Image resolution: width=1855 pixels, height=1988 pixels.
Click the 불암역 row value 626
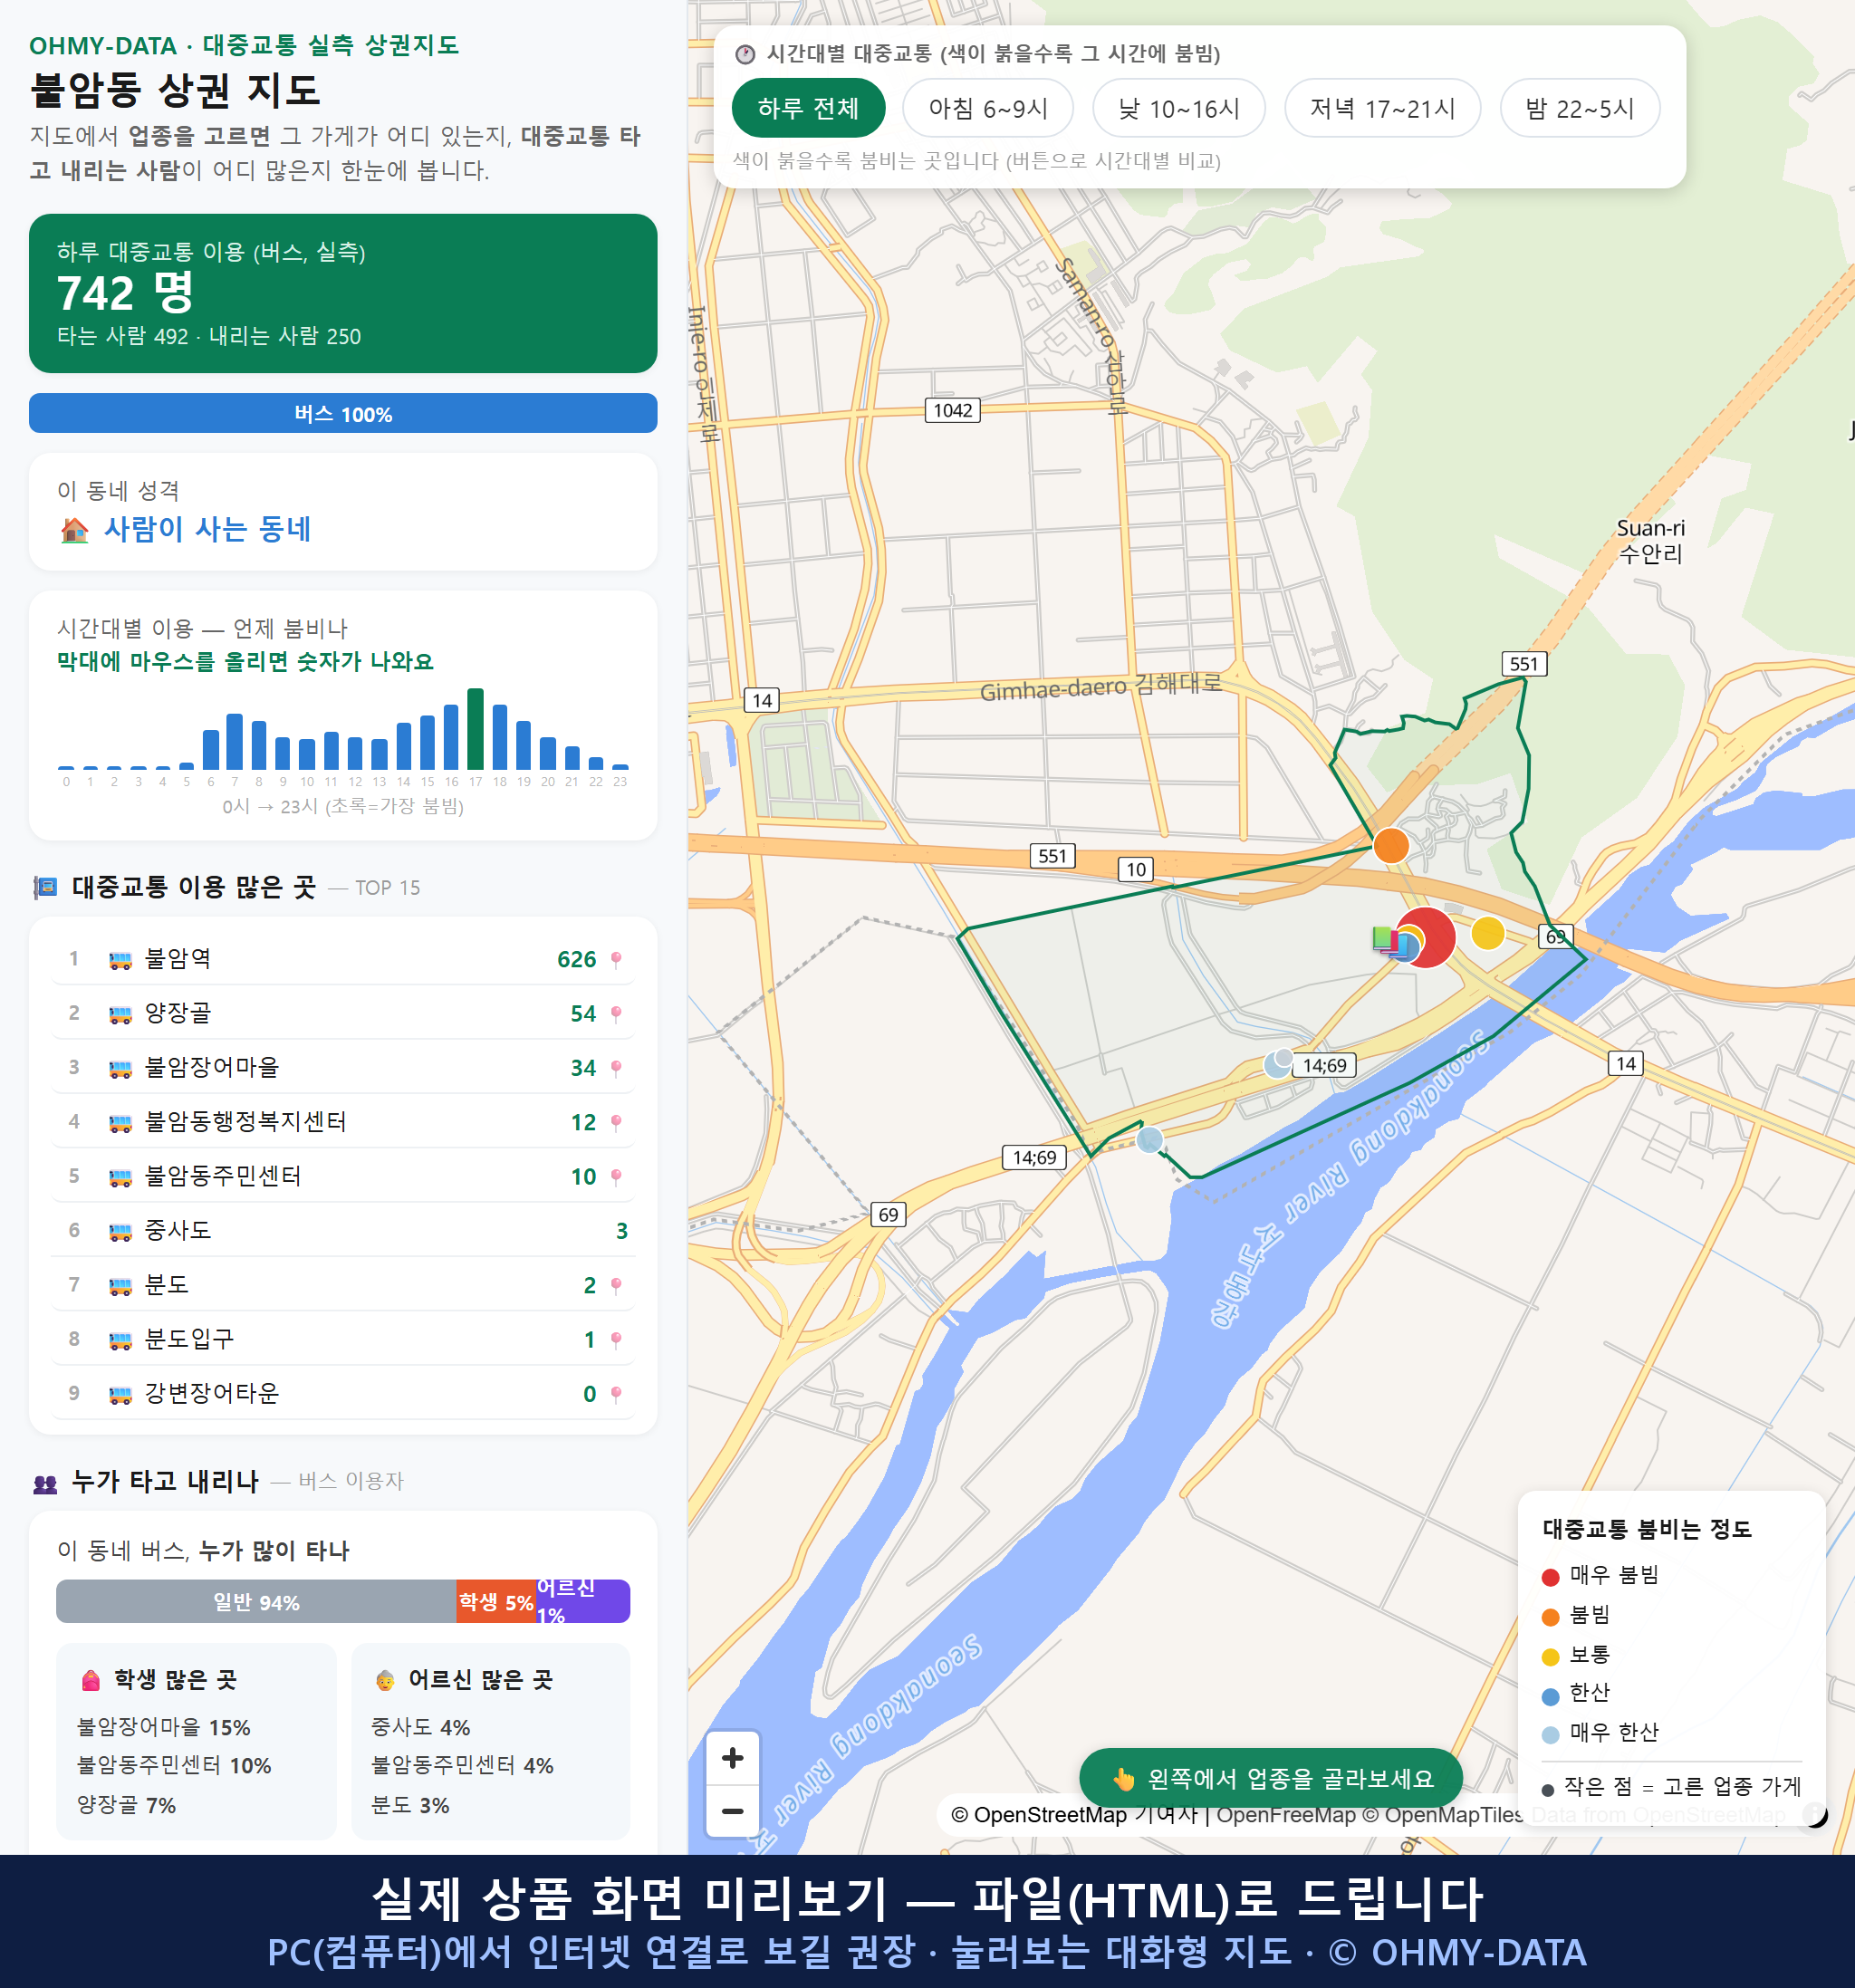[x=577, y=960]
